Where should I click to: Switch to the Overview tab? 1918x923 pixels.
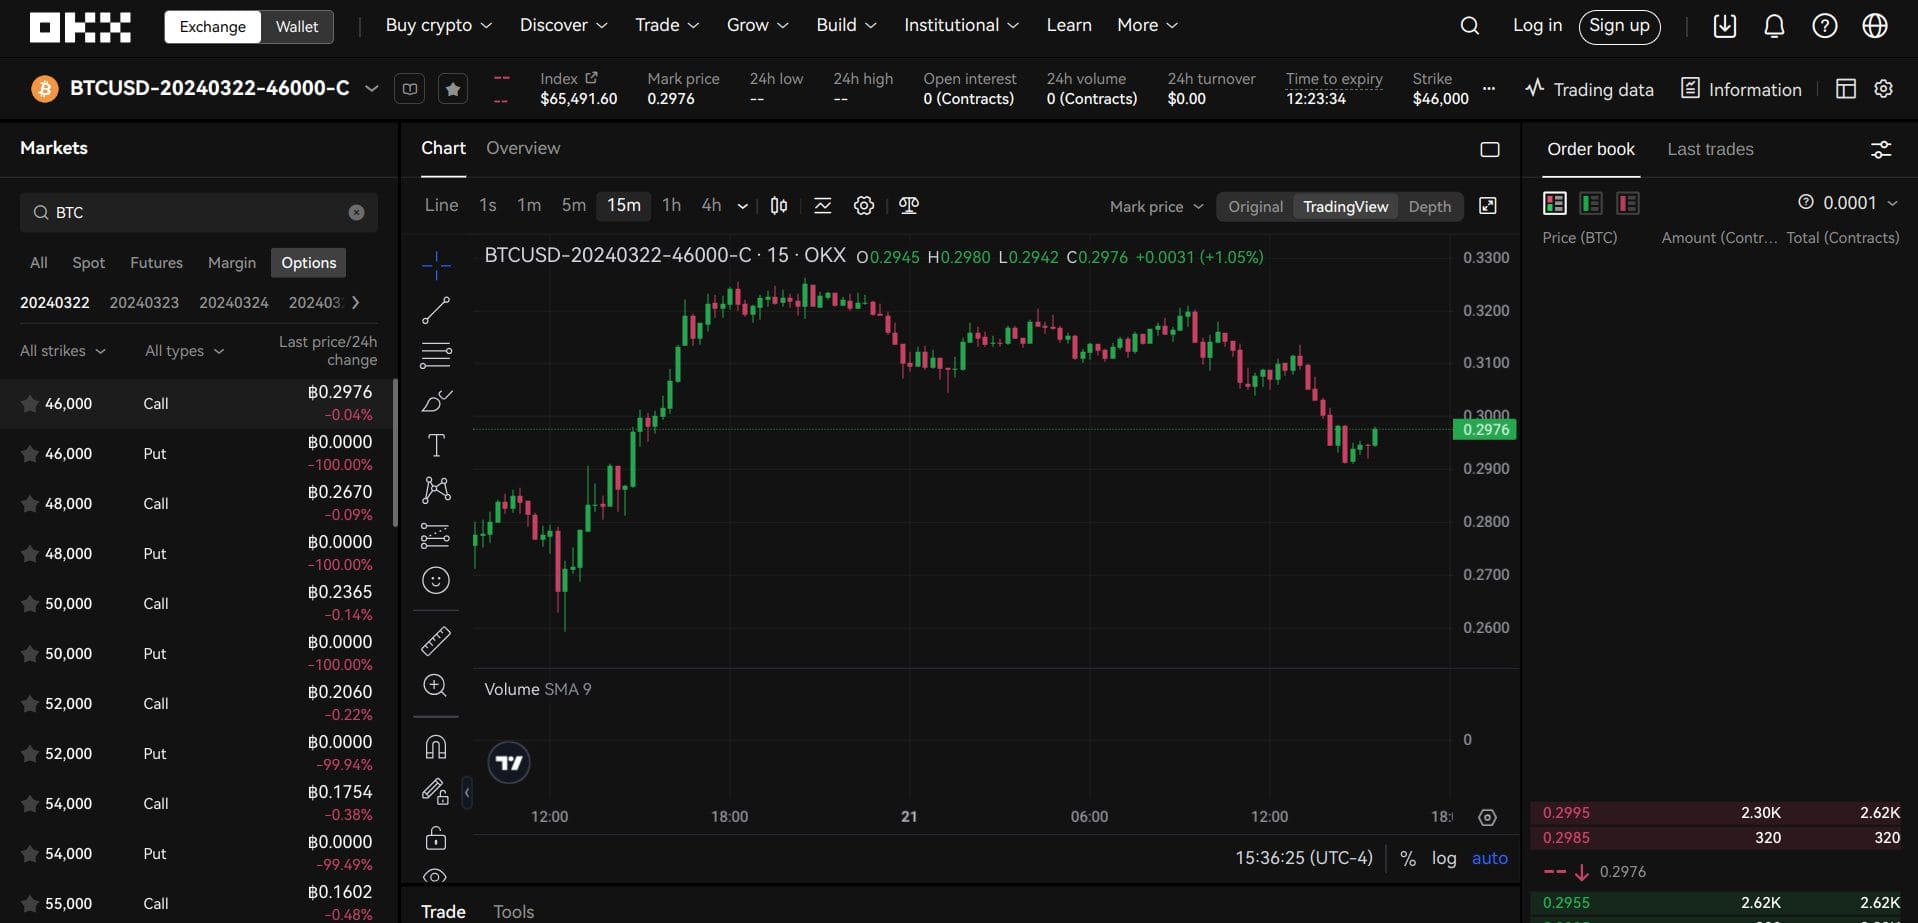[x=522, y=148]
